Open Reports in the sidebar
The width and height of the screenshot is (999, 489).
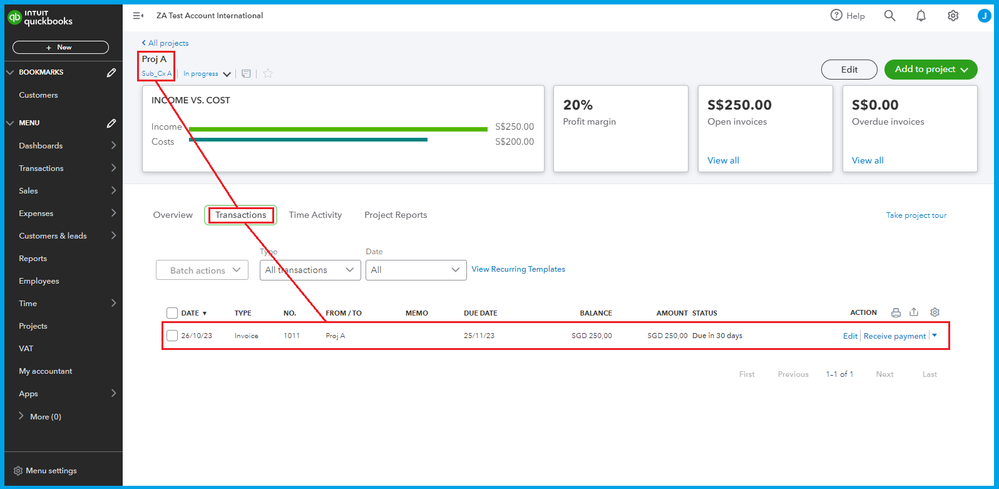coord(33,259)
